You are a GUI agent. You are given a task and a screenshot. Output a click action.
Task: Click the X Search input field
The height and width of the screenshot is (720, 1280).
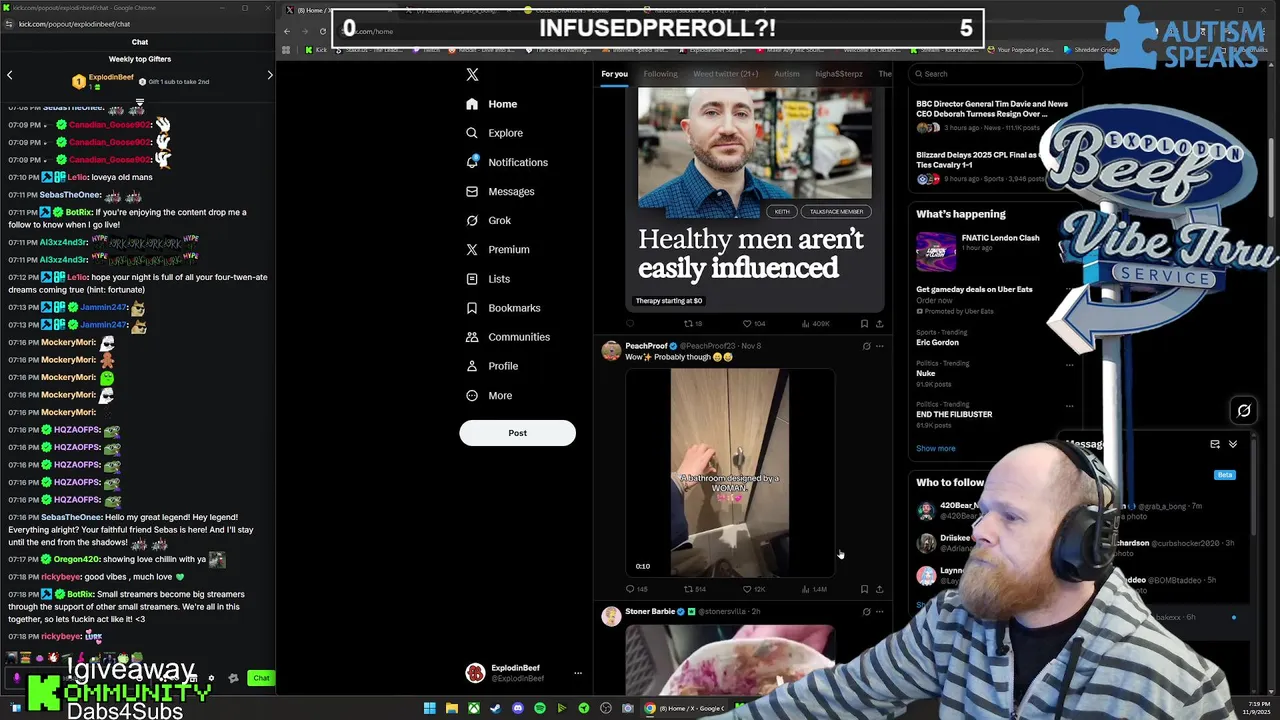pos(995,74)
